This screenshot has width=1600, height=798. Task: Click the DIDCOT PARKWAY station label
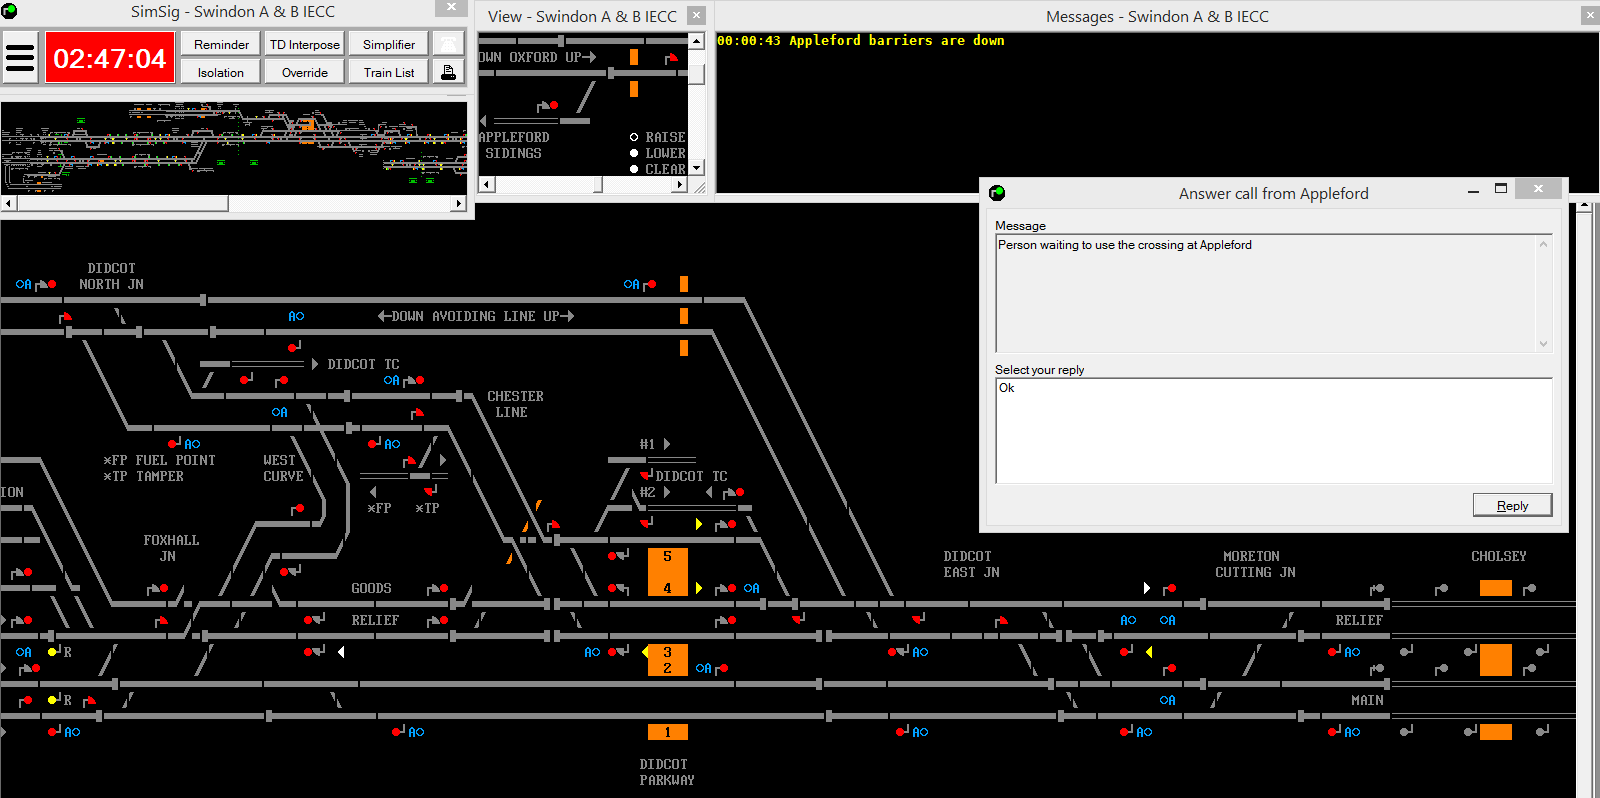click(667, 772)
